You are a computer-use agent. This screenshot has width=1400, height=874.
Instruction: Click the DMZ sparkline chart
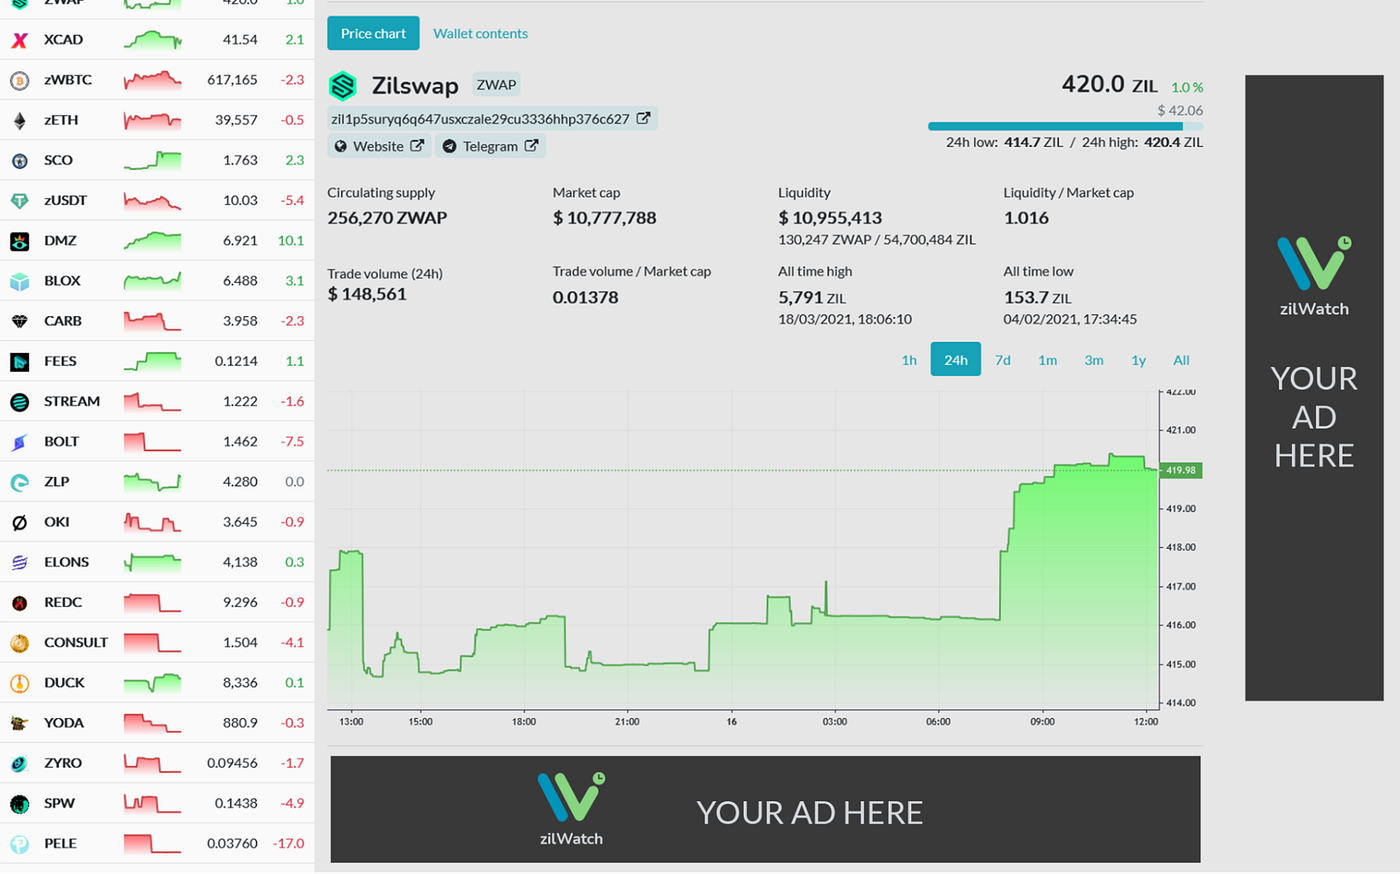[x=152, y=241]
